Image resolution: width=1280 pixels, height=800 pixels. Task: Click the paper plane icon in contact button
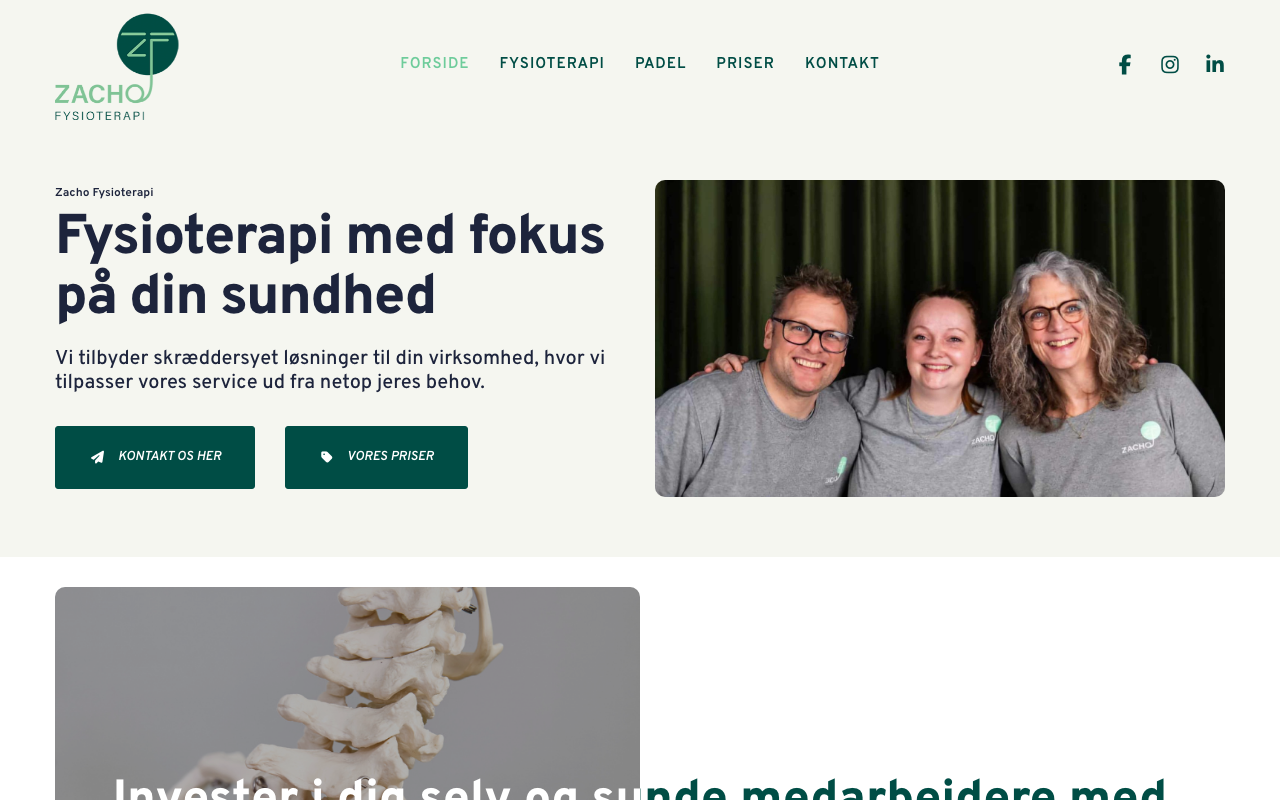tap(98, 457)
